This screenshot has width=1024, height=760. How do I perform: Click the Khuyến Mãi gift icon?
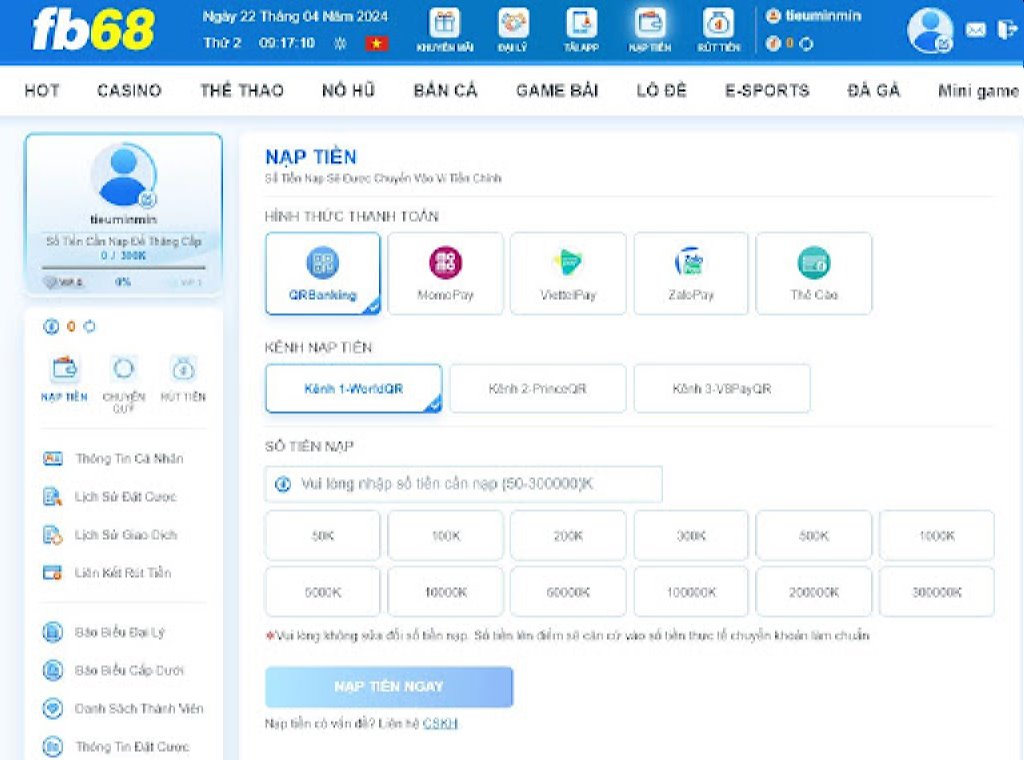[445, 24]
